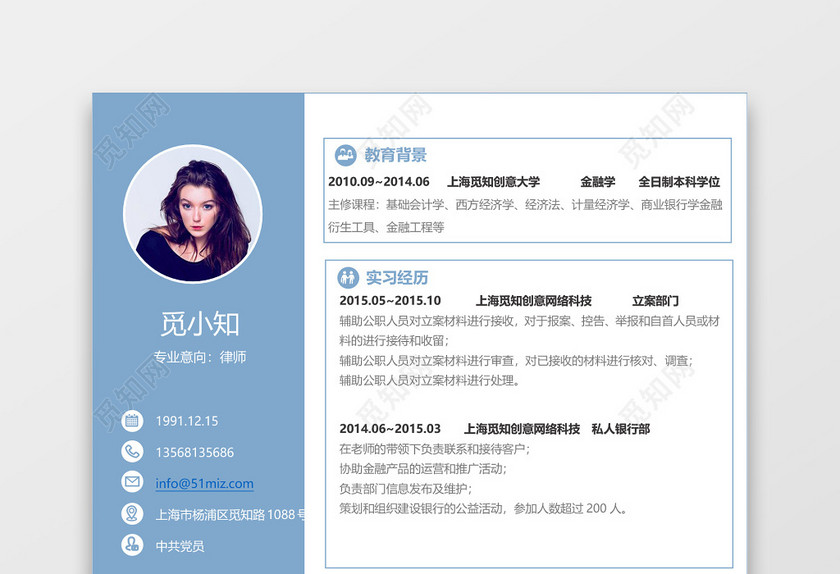Select the circular profile photo
Screen dimensions: 840x574
coord(193,213)
